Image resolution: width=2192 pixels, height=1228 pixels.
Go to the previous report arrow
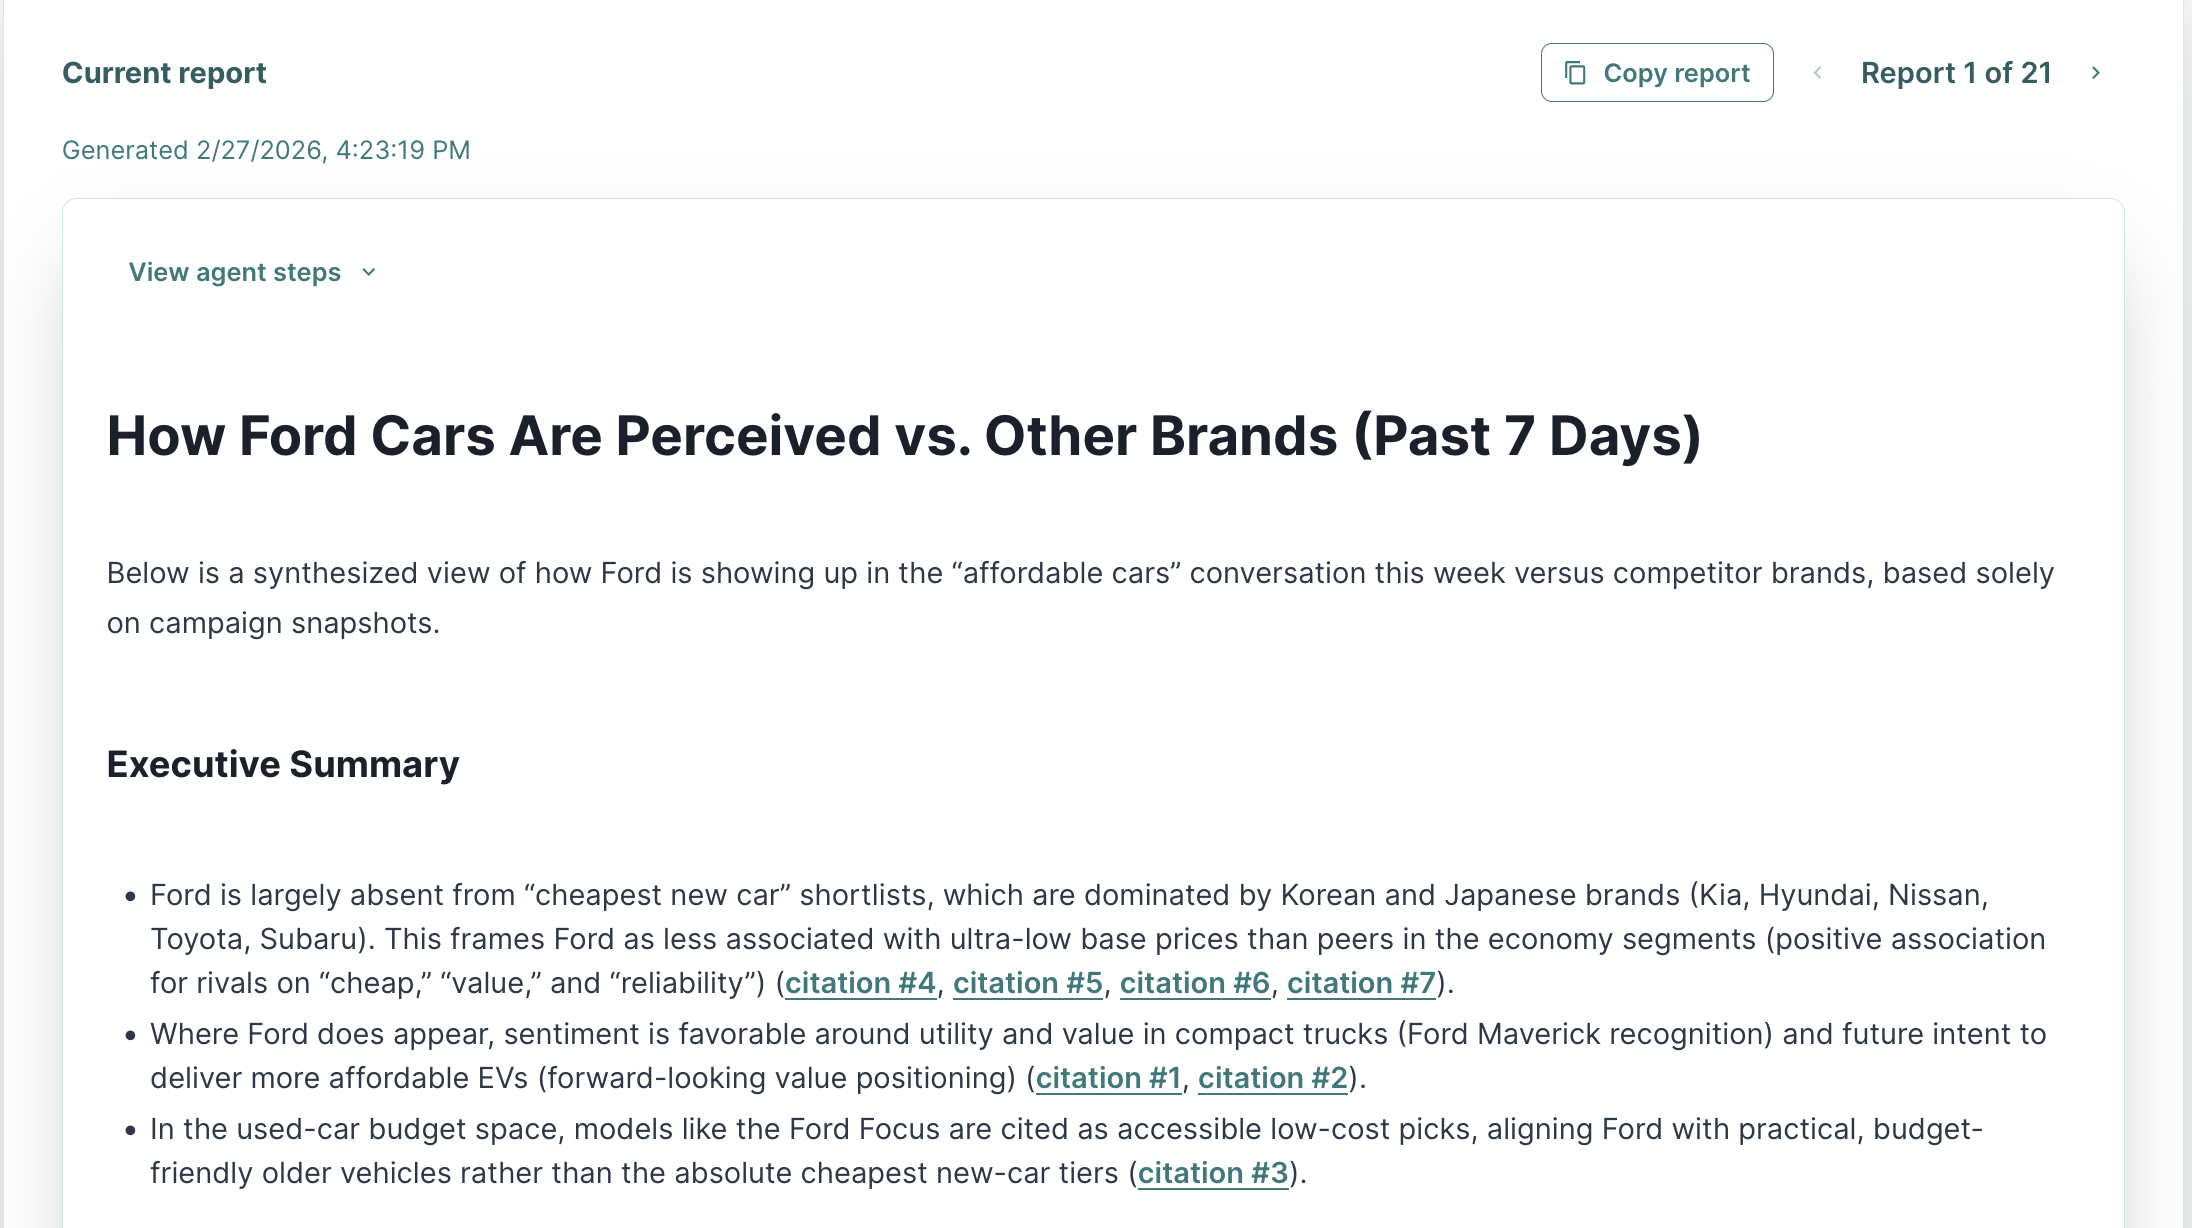point(1818,73)
